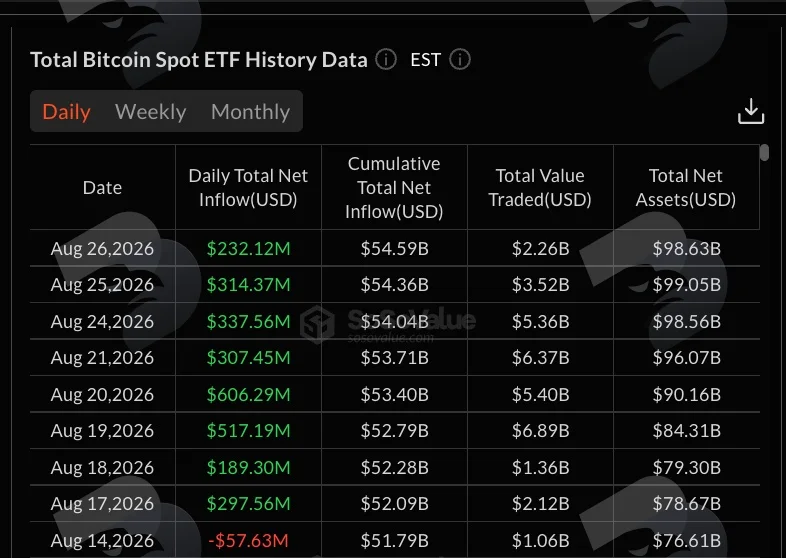Click the $6.89B value traded cell
This screenshot has height=558, width=786.
[x=540, y=431]
